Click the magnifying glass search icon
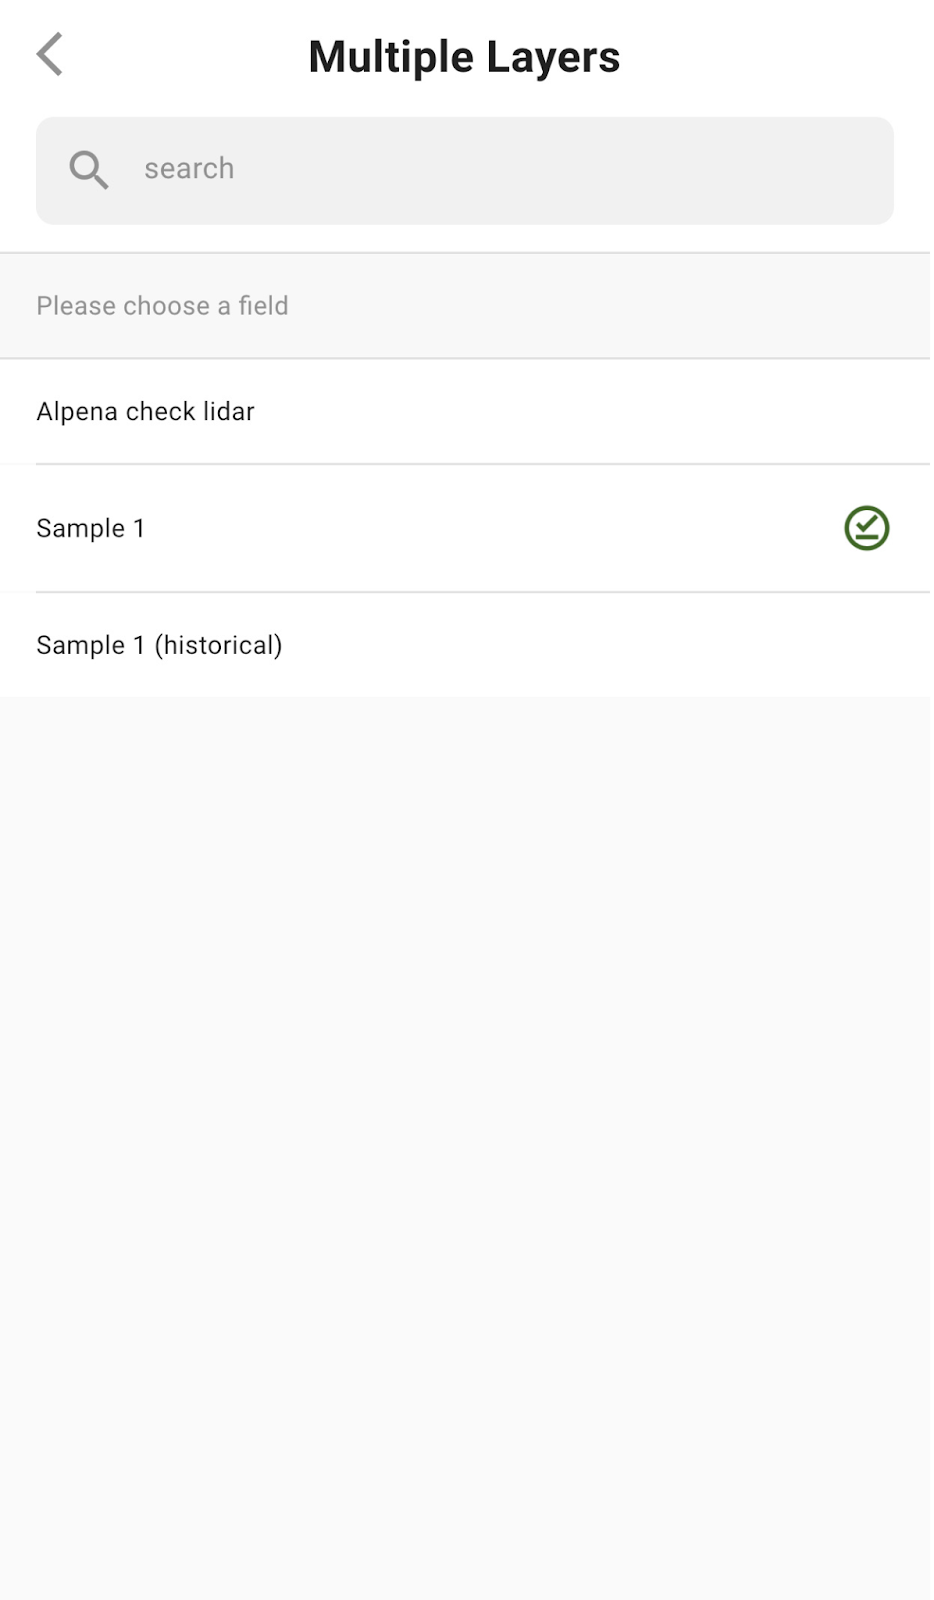This screenshot has width=934, height=1600. [88, 169]
